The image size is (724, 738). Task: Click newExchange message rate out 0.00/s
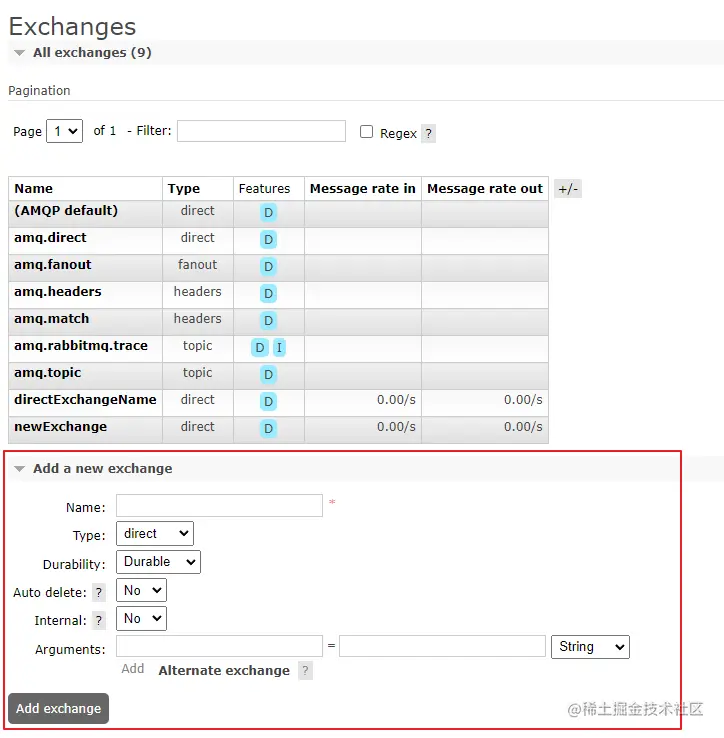pyautogui.click(x=523, y=426)
